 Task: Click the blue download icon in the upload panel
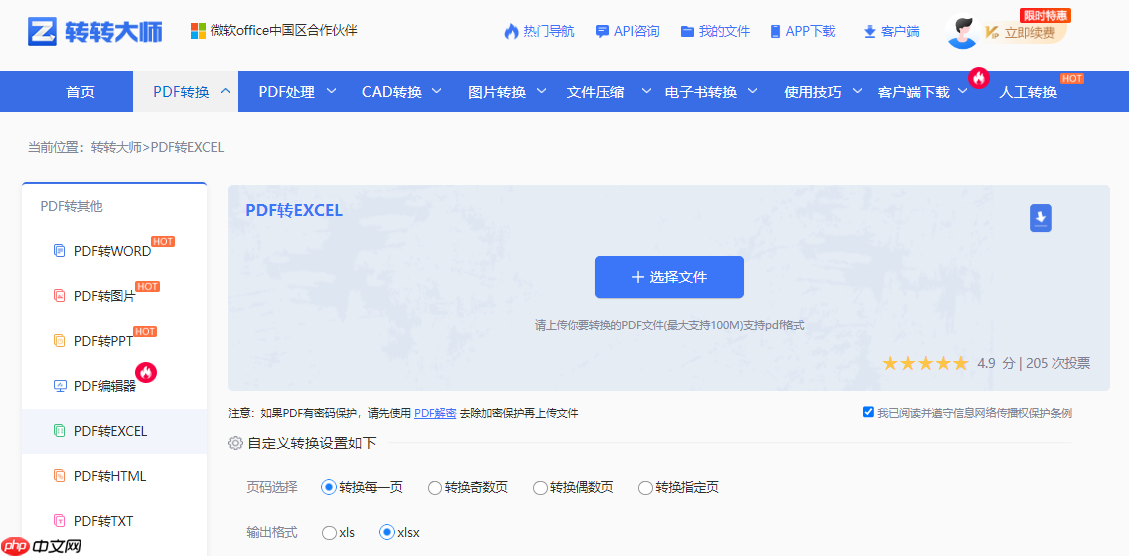point(1040,218)
